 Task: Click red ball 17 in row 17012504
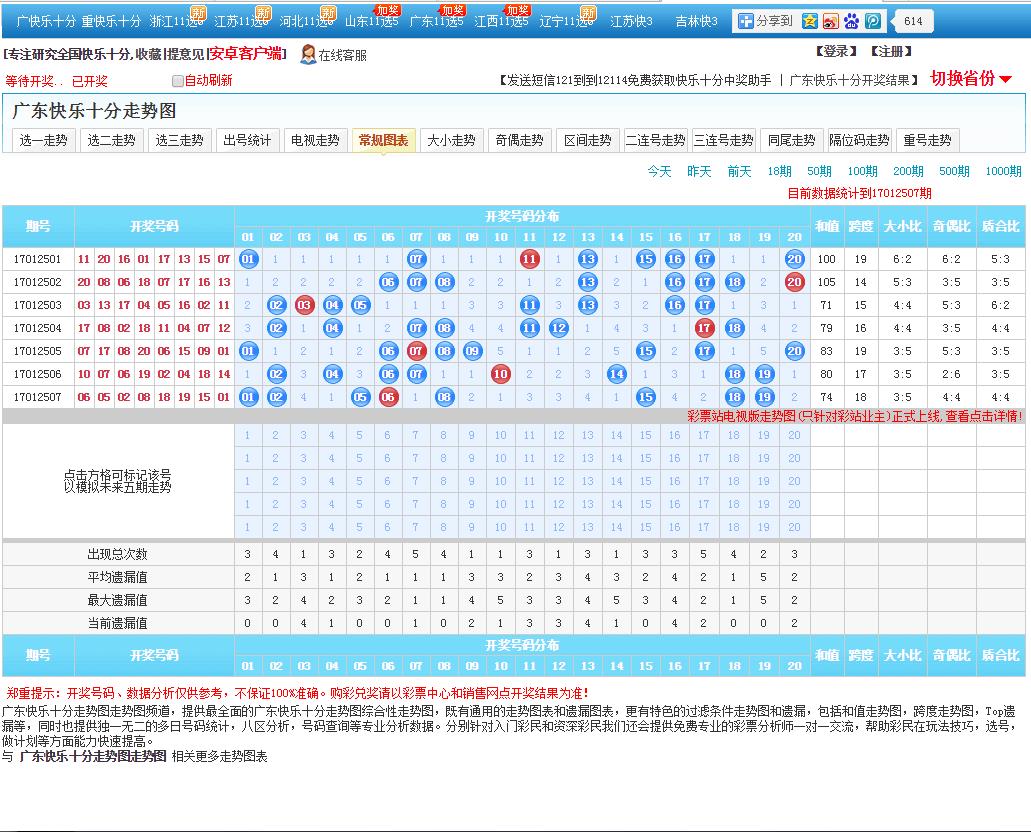coord(704,328)
